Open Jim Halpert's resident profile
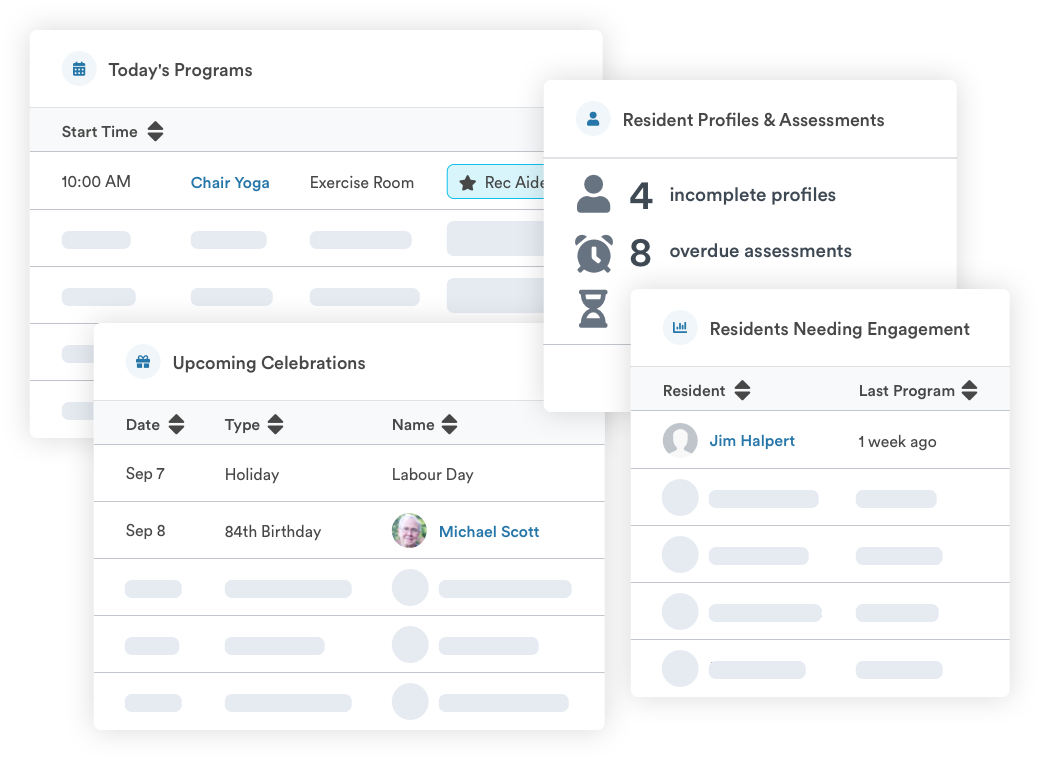 [752, 440]
